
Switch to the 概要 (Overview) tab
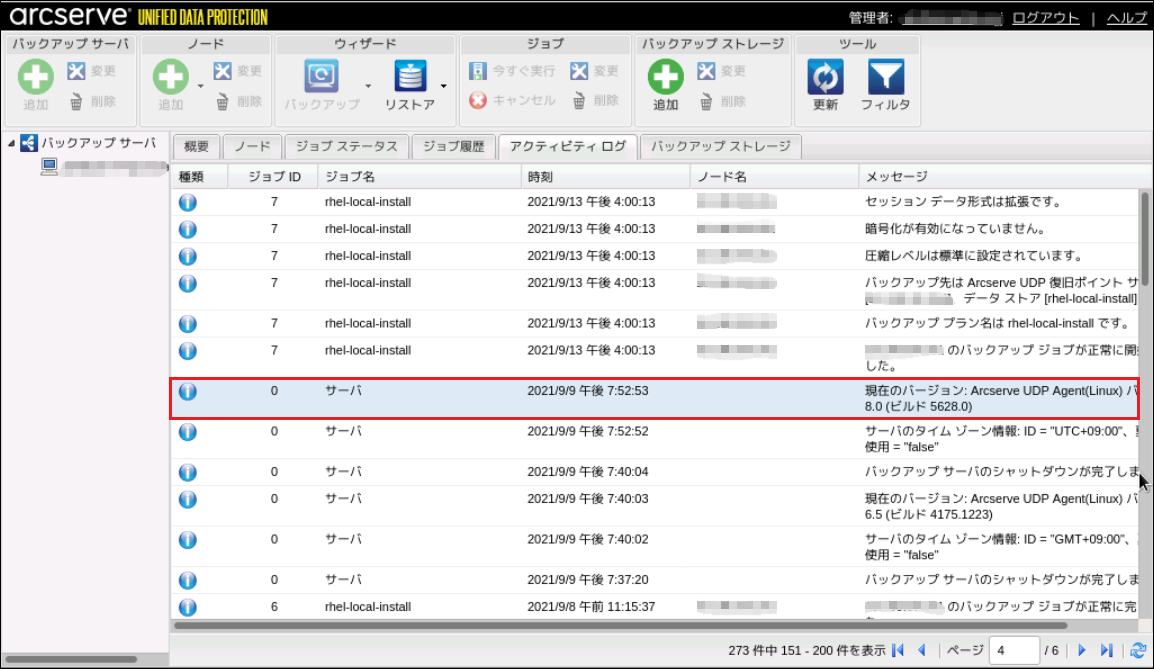point(196,146)
